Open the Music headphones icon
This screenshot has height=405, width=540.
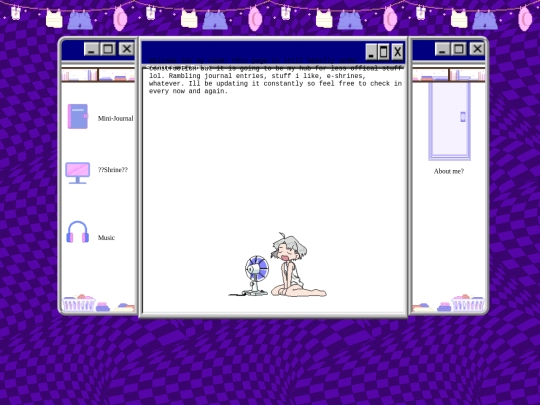tap(77, 232)
